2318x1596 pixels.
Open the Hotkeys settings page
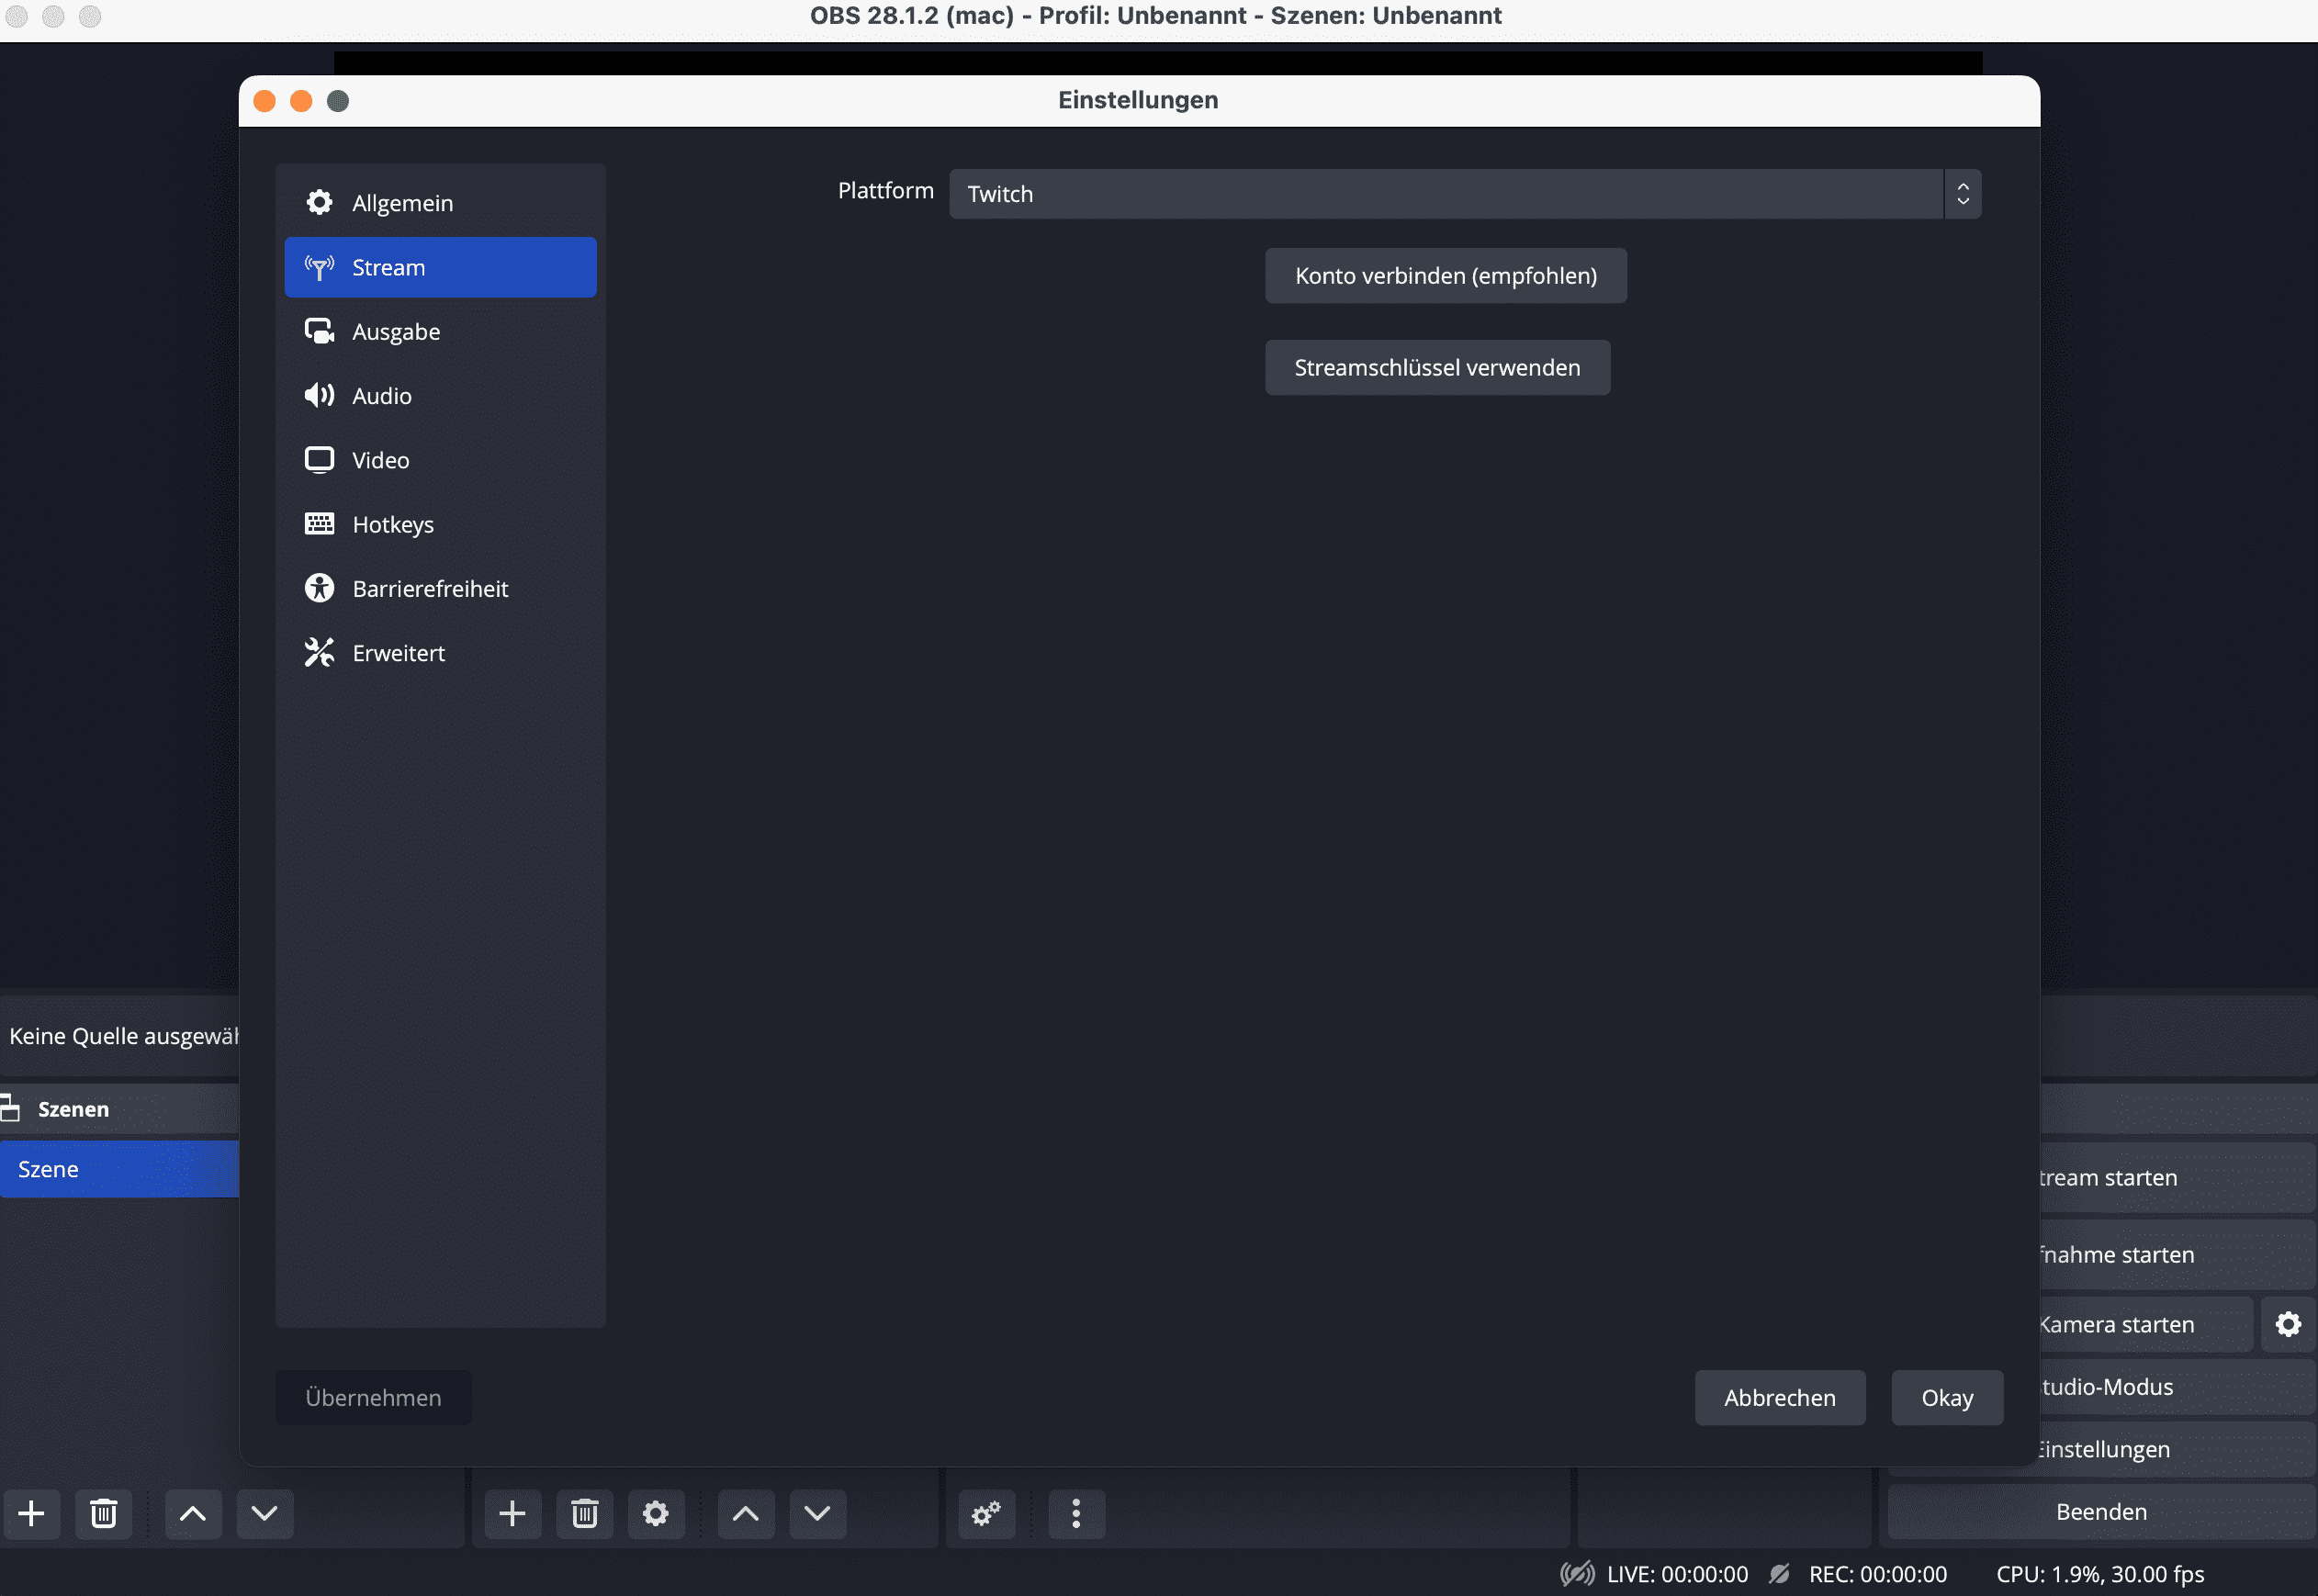(440, 524)
